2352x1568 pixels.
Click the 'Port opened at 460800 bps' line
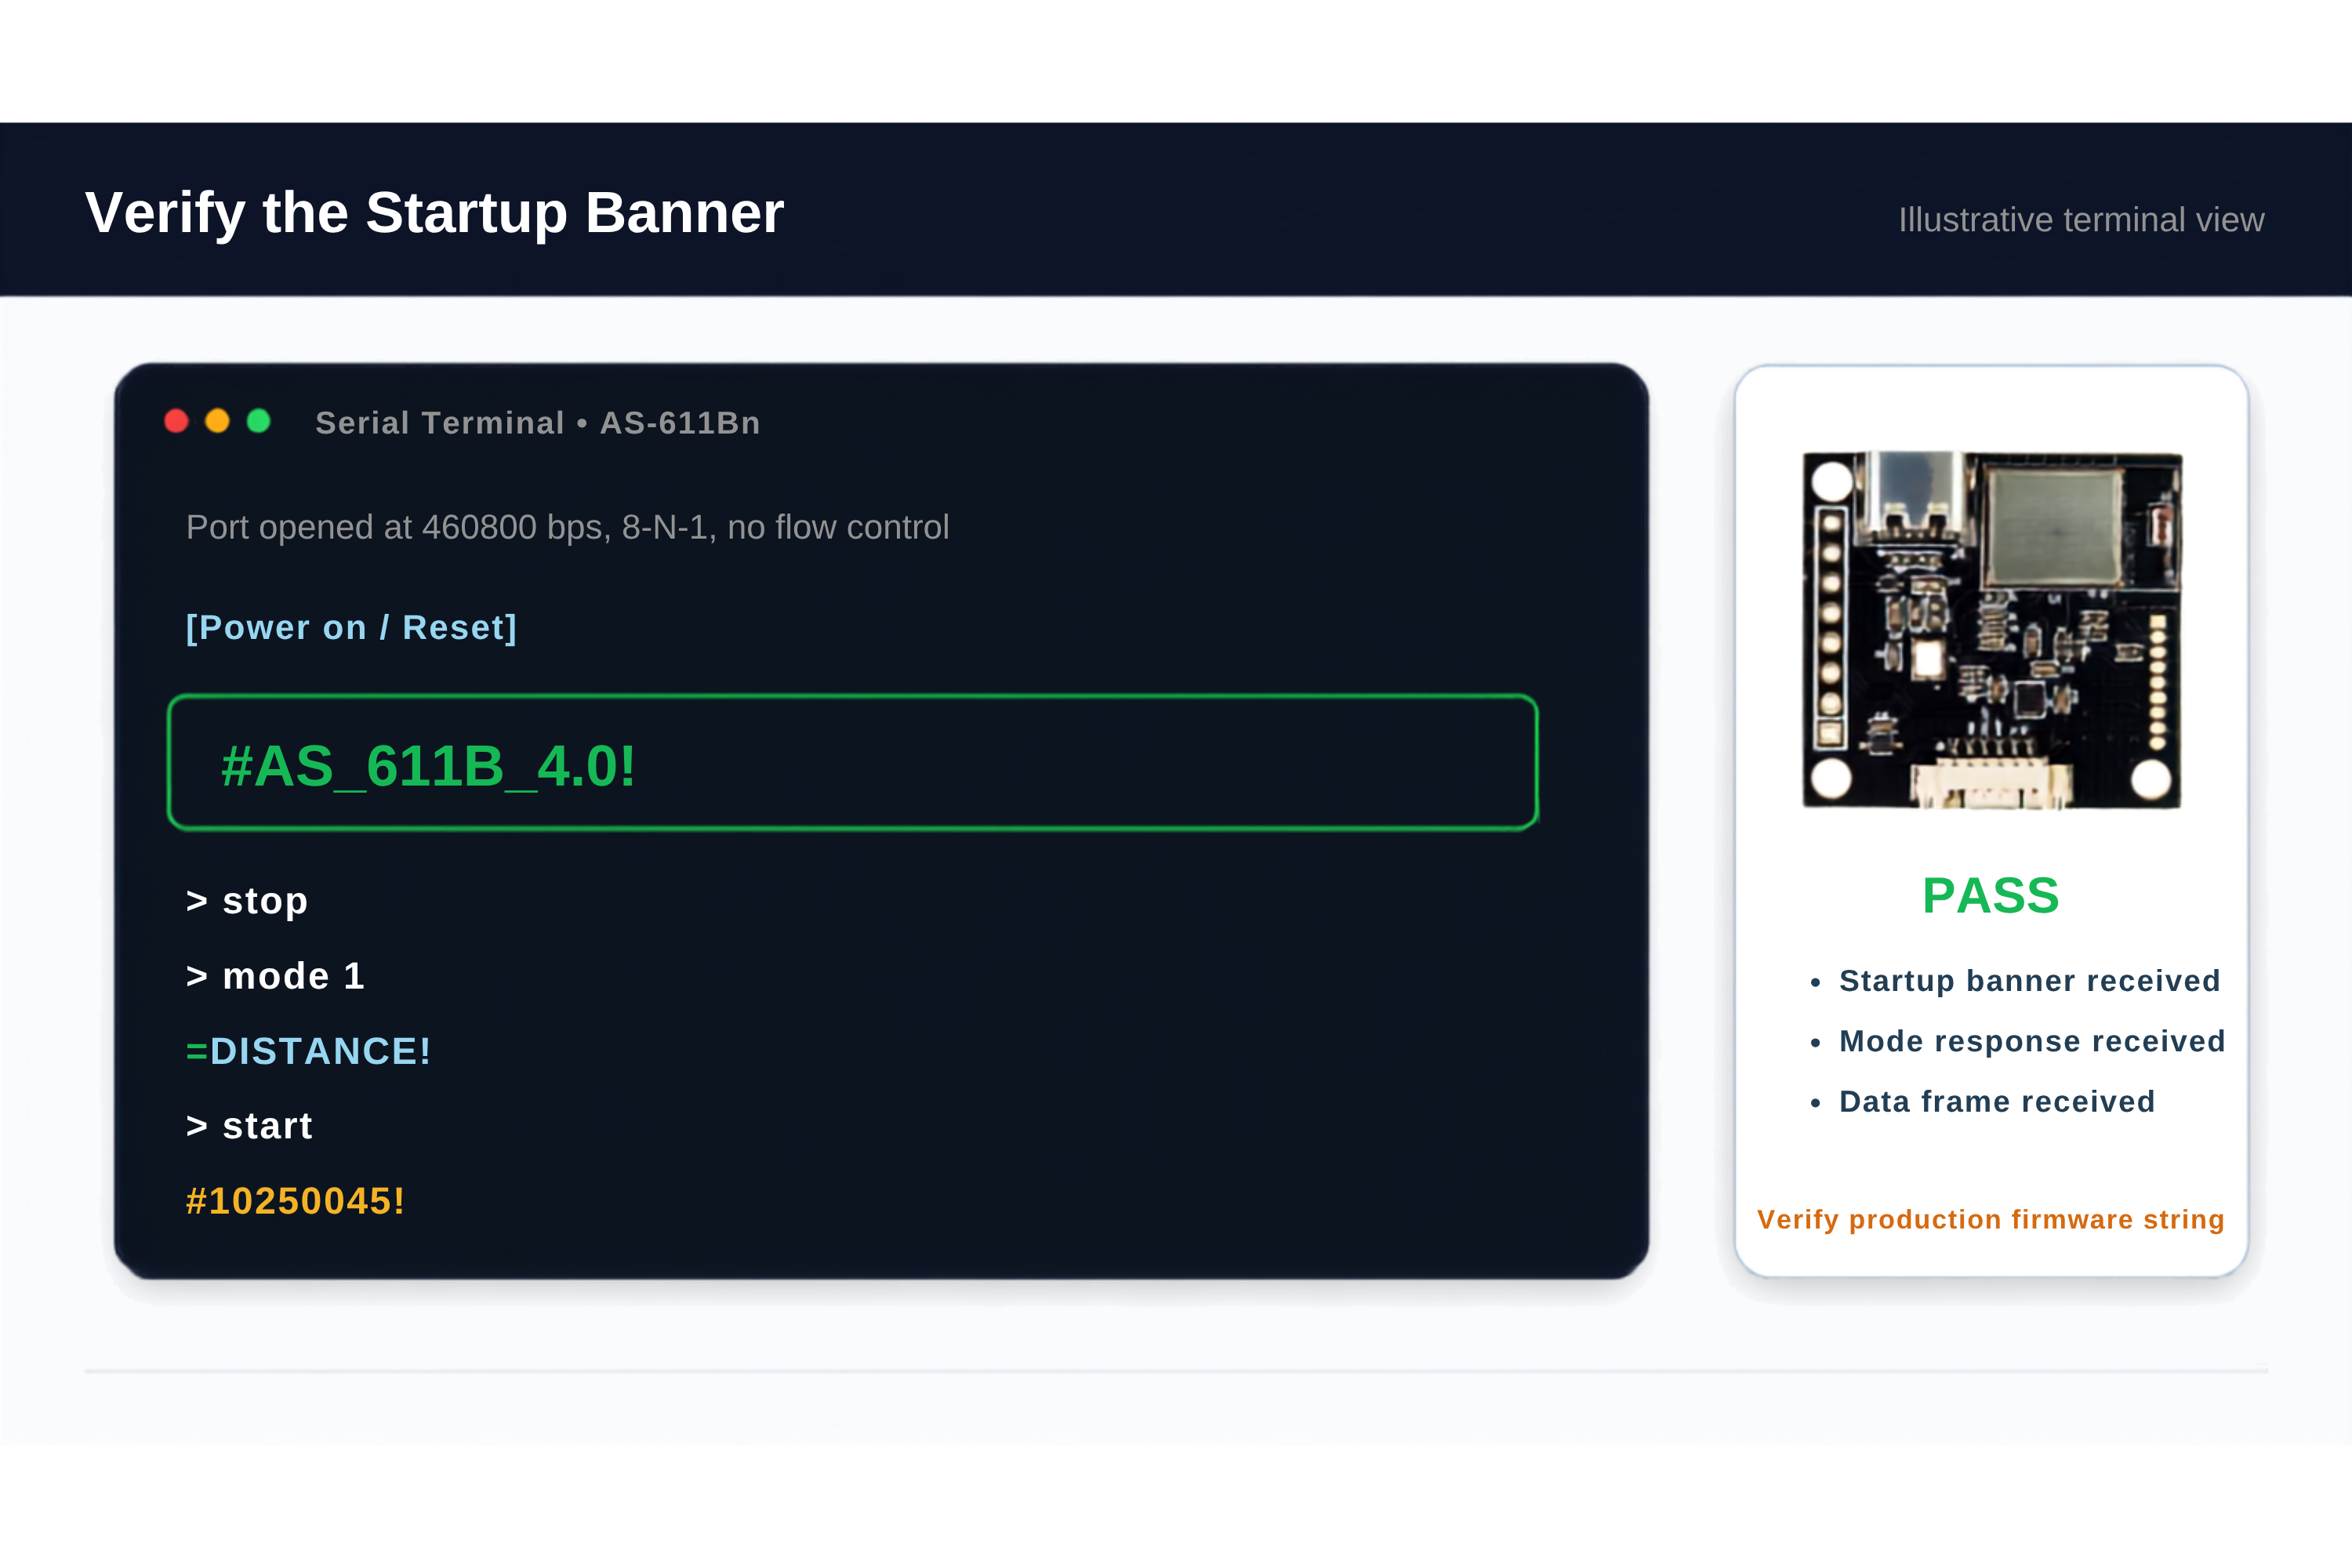[x=567, y=527]
